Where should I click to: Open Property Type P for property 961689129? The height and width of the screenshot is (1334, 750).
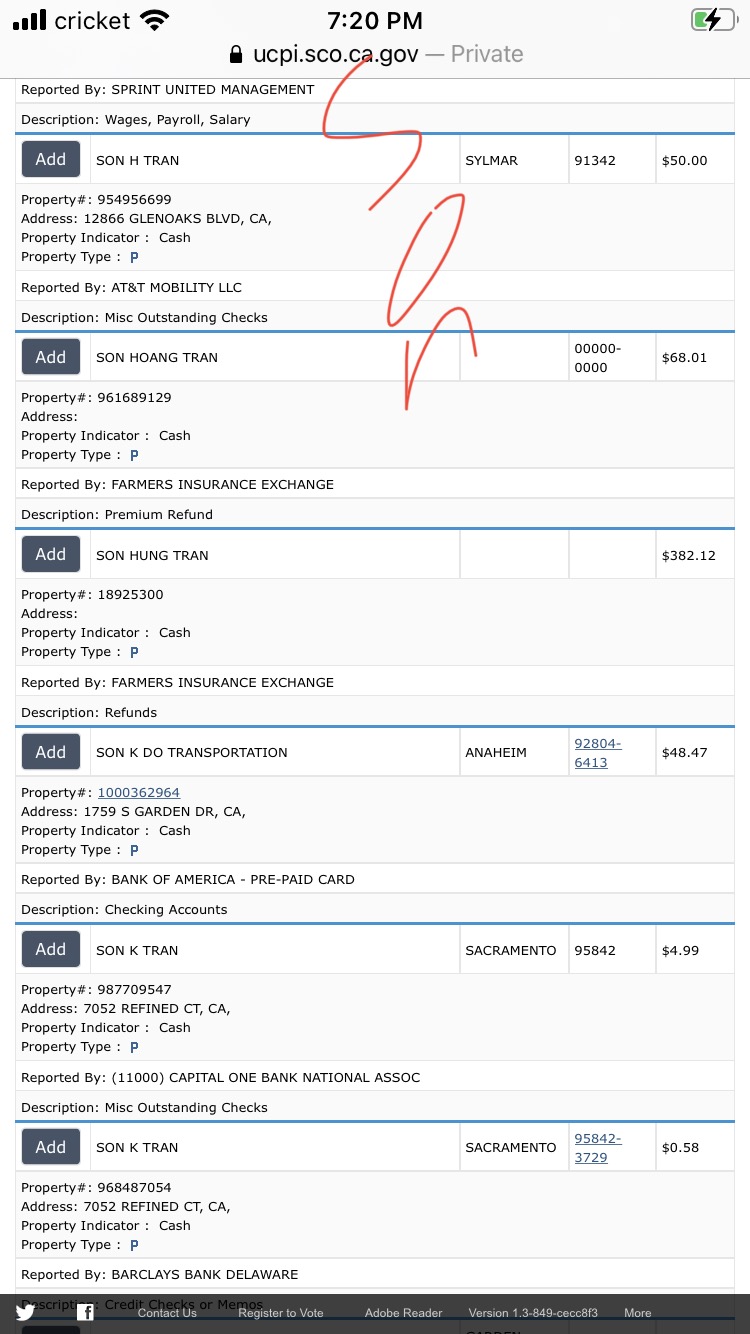tap(134, 455)
